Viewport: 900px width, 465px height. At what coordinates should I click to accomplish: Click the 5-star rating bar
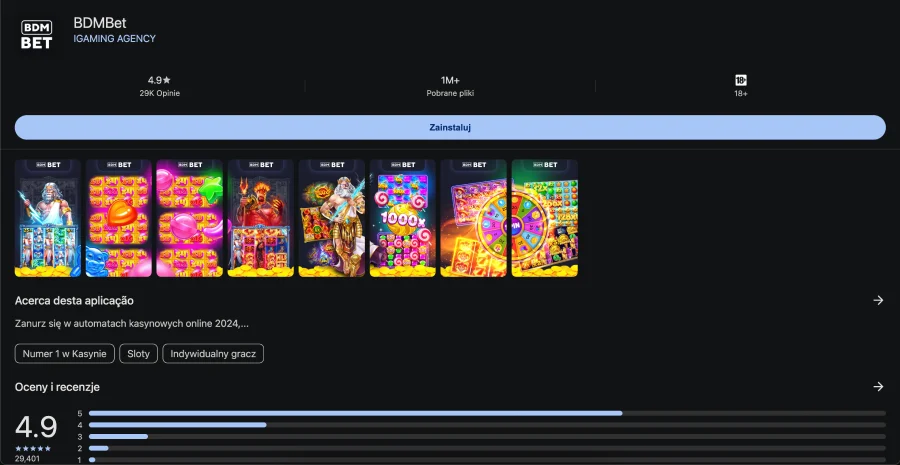pyautogui.click(x=487, y=413)
